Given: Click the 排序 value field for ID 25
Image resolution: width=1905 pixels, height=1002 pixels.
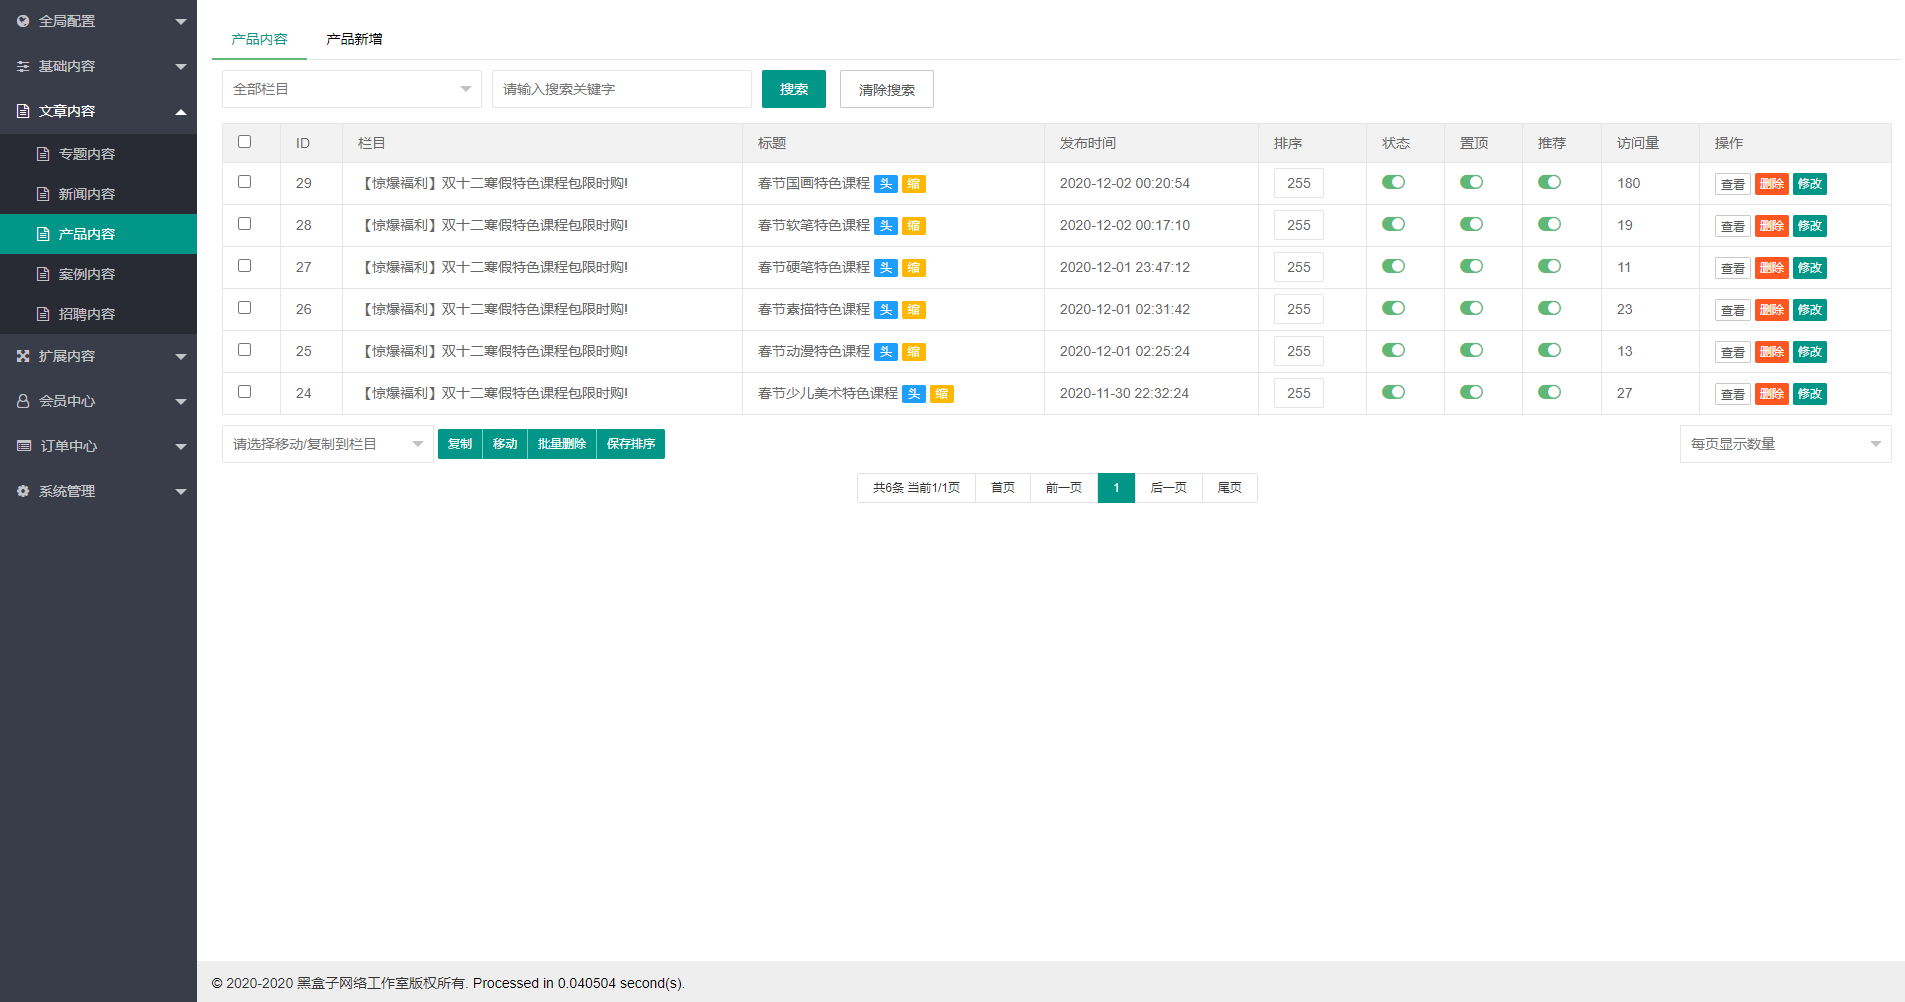Looking at the screenshot, I should tap(1299, 351).
